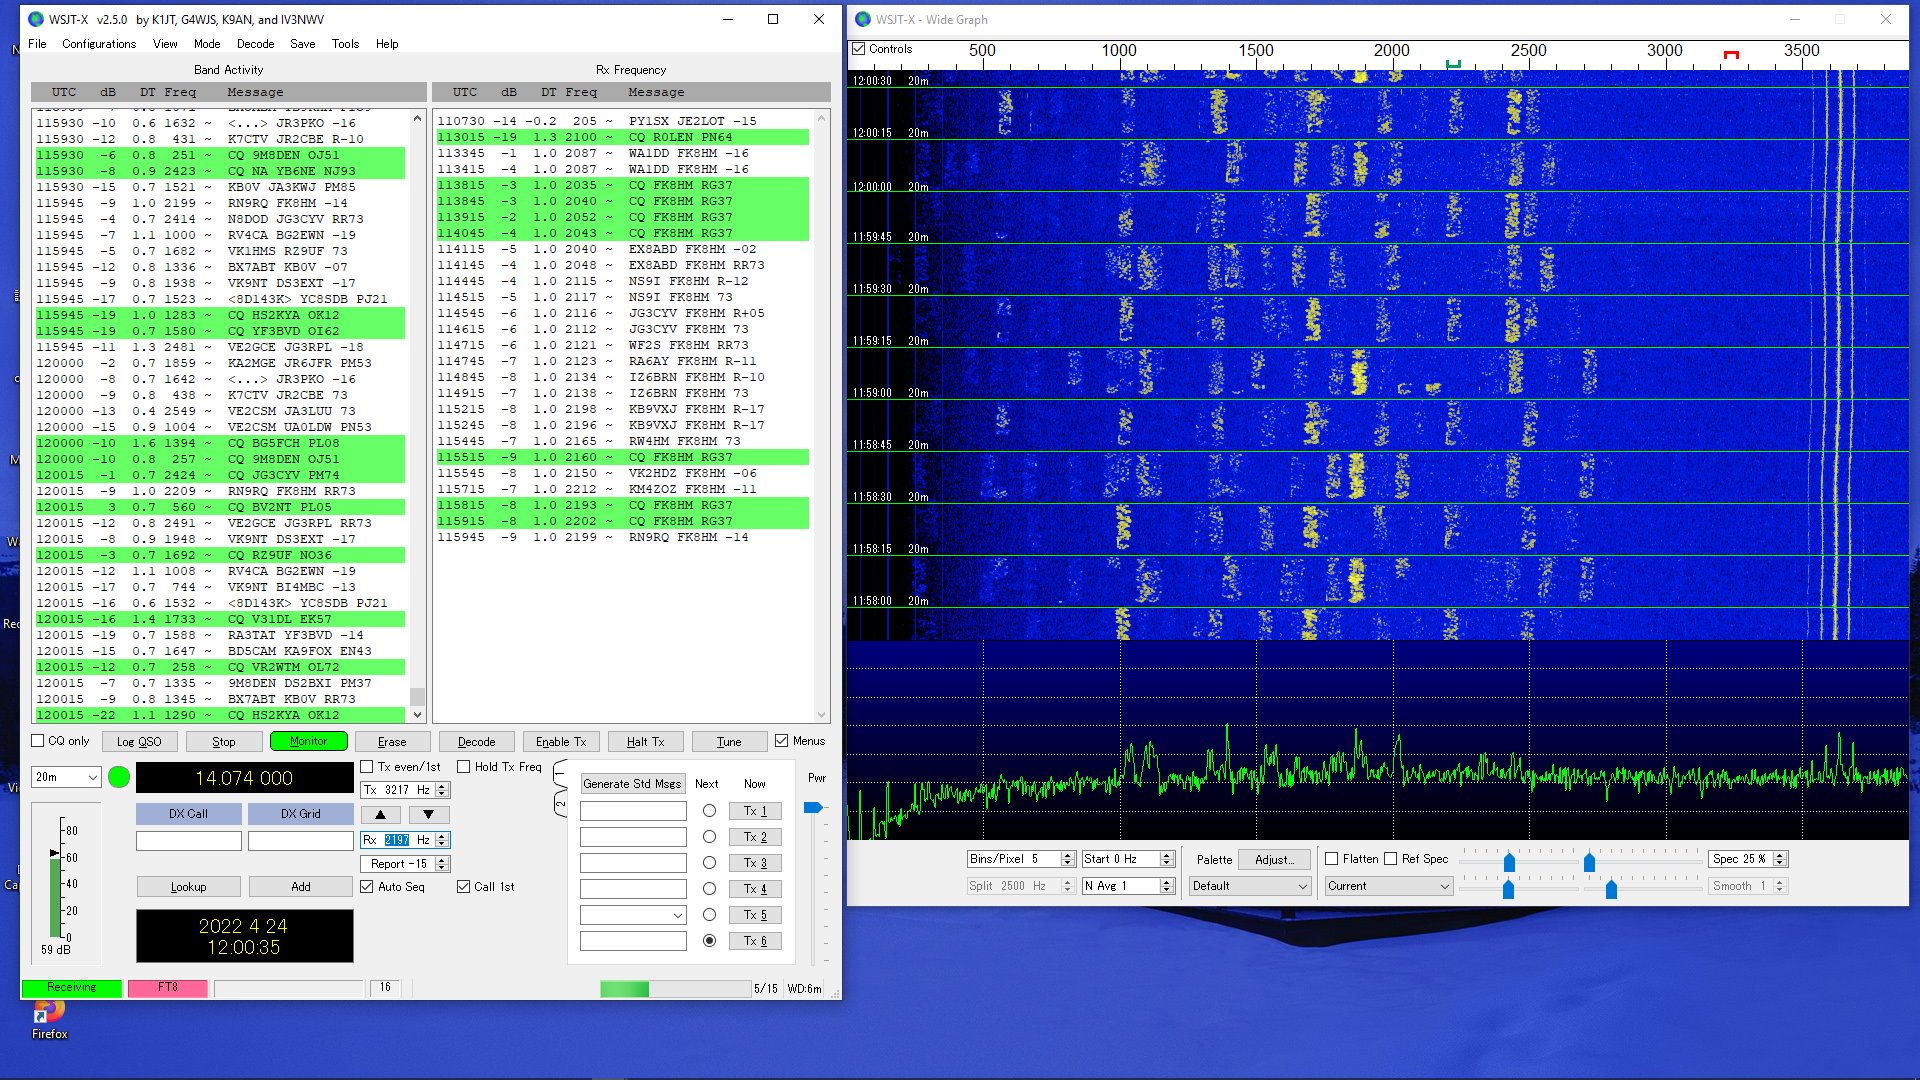Click the red Tx frequency marker on waterfall scale
Screen dimensions: 1920x1080
tap(1731, 55)
